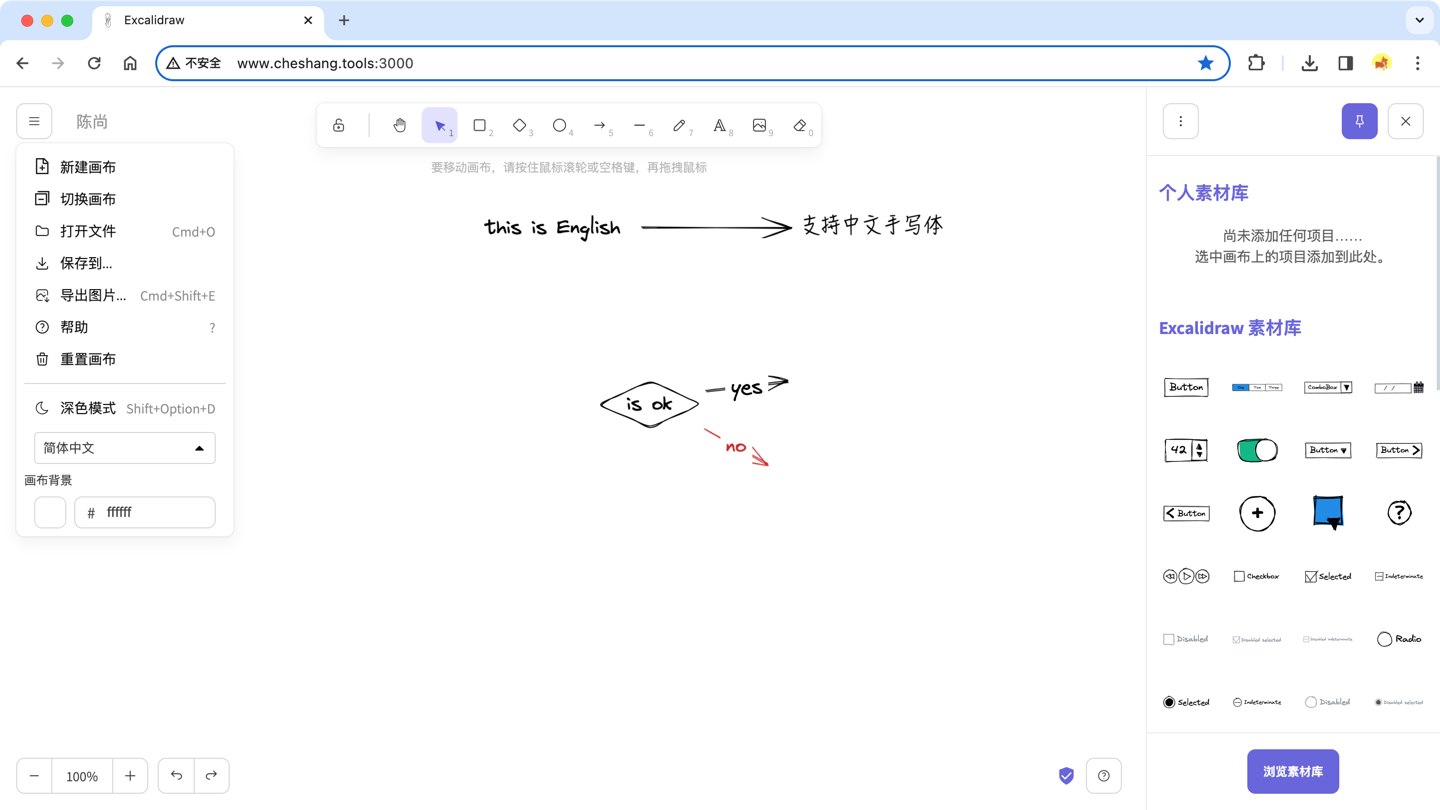
Task: Select the diamond shape tool
Action: 520,125
